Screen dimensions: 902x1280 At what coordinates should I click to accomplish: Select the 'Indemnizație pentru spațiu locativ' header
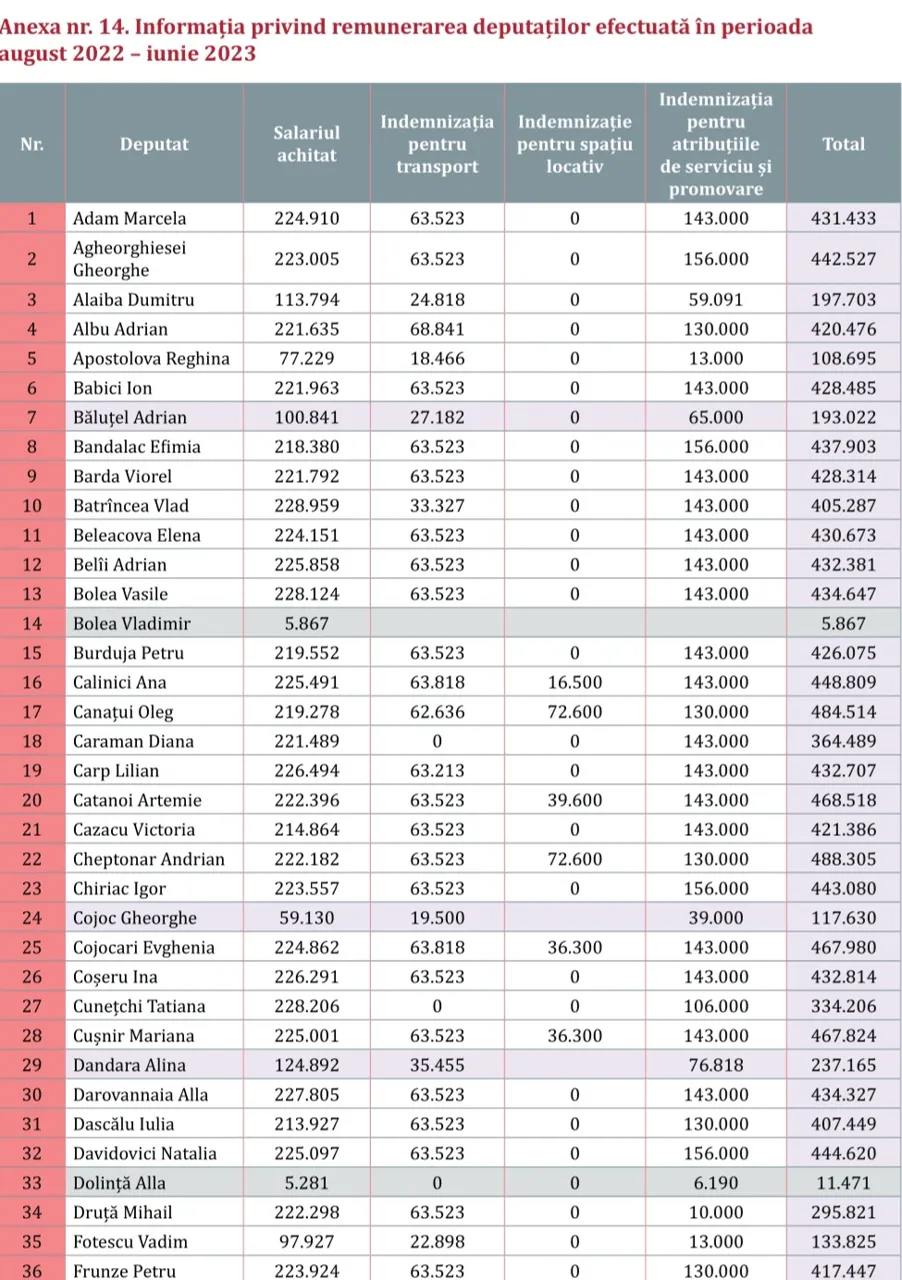click(x=574, y=144)
